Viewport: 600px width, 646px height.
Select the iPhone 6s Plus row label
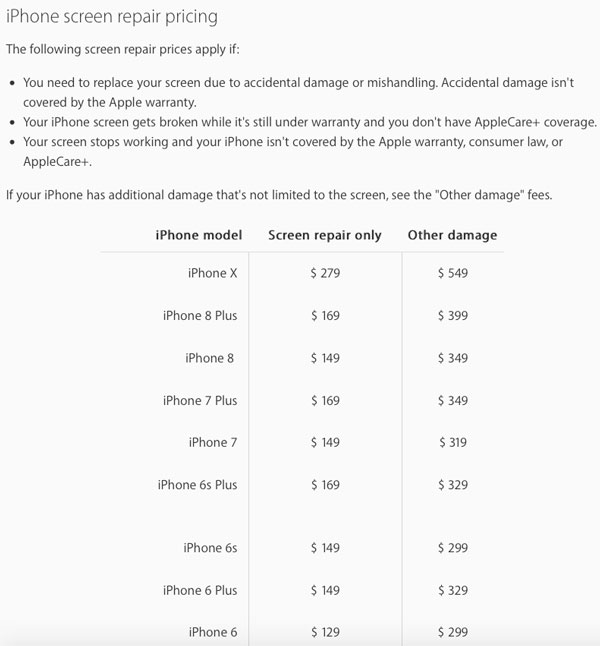pos(197,485)
